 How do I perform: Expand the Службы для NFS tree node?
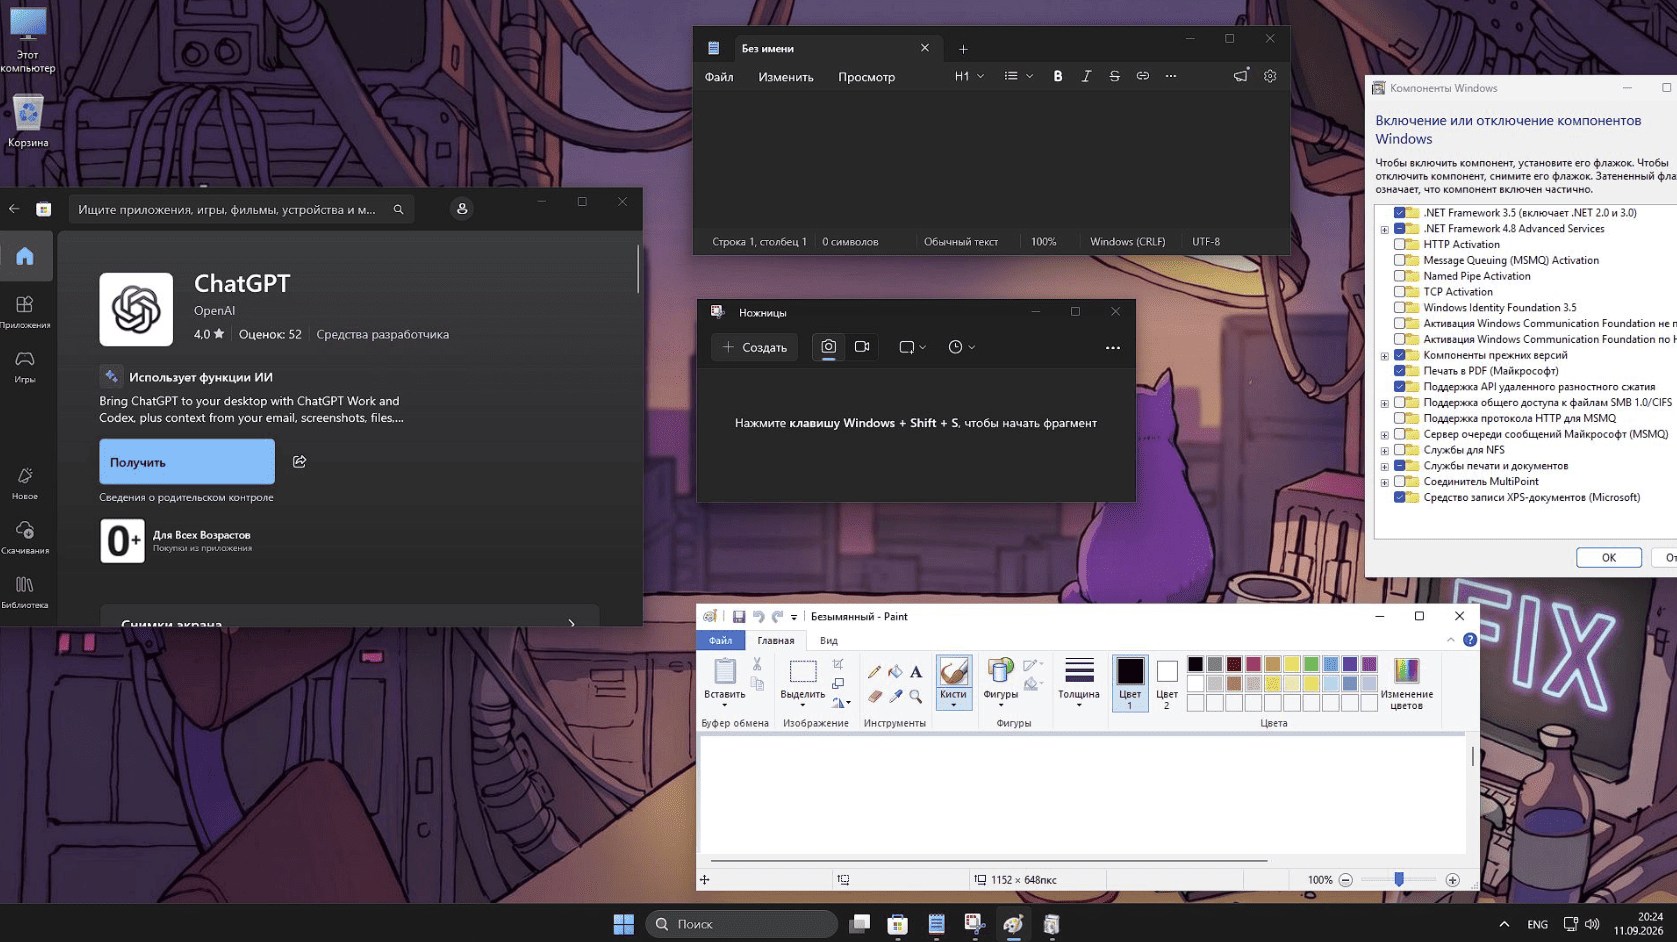(1385, 451)
